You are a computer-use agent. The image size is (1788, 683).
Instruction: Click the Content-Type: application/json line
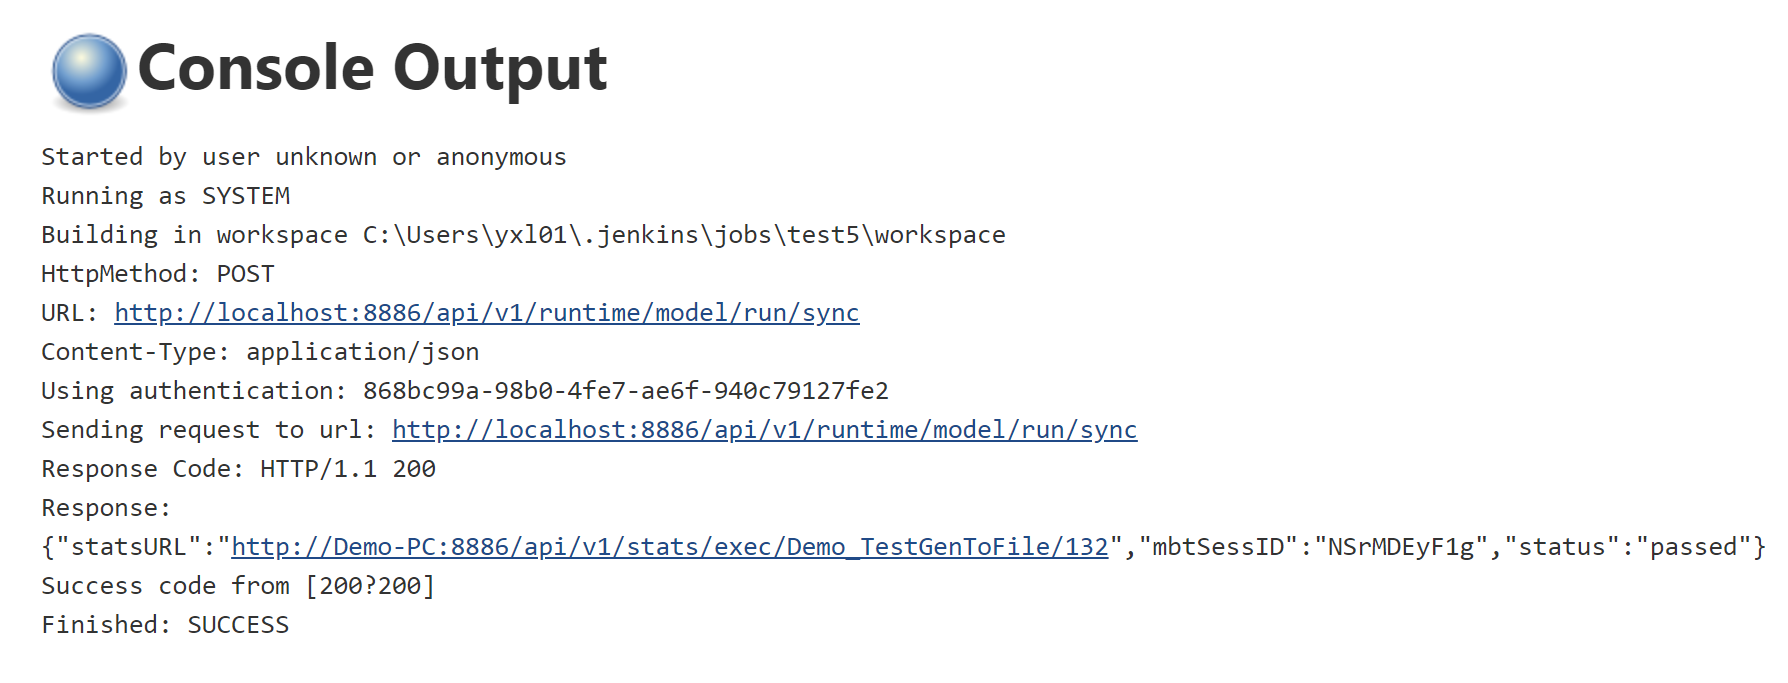point(260,352)
